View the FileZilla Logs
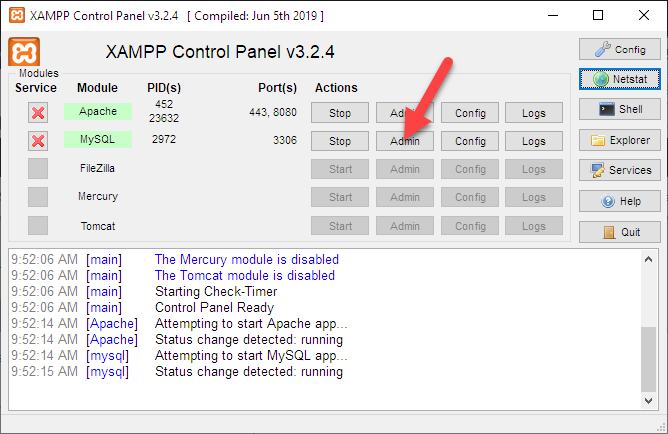The width and height of the screenshot is (668, 434). pyautogui.click(x=534, y=169)
